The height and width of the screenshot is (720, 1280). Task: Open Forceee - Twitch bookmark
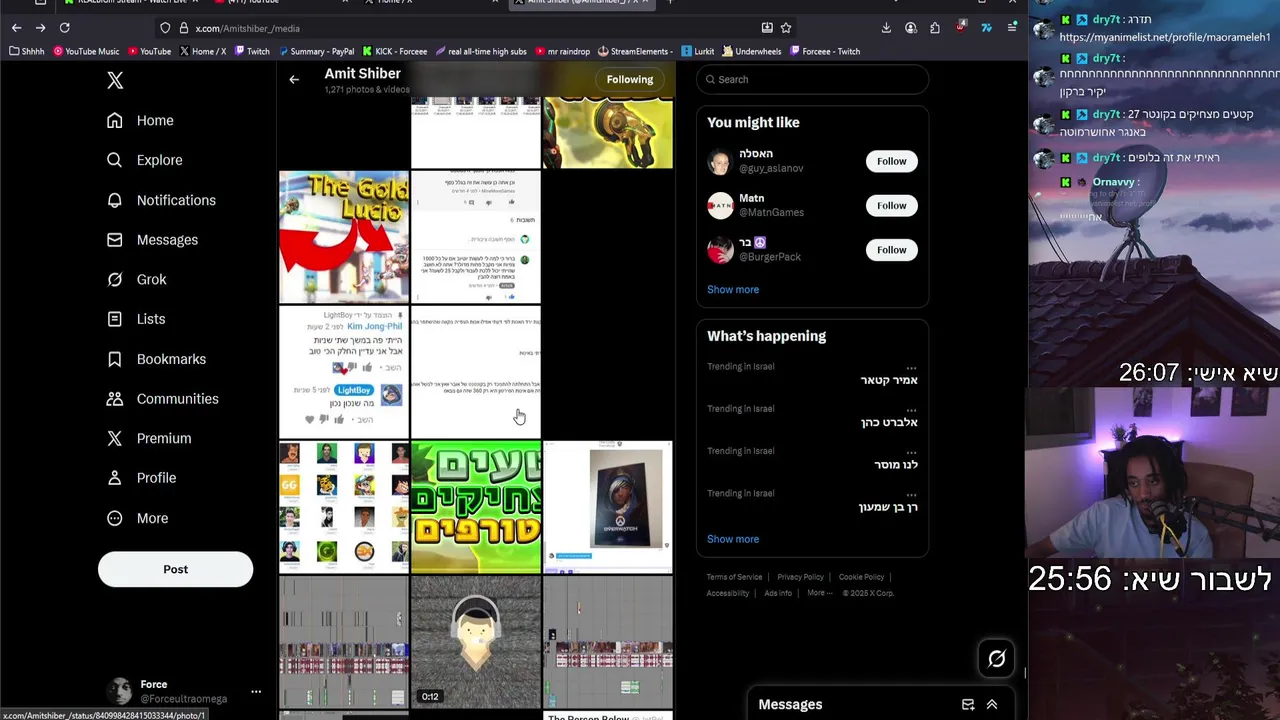(x=825, y=51)
